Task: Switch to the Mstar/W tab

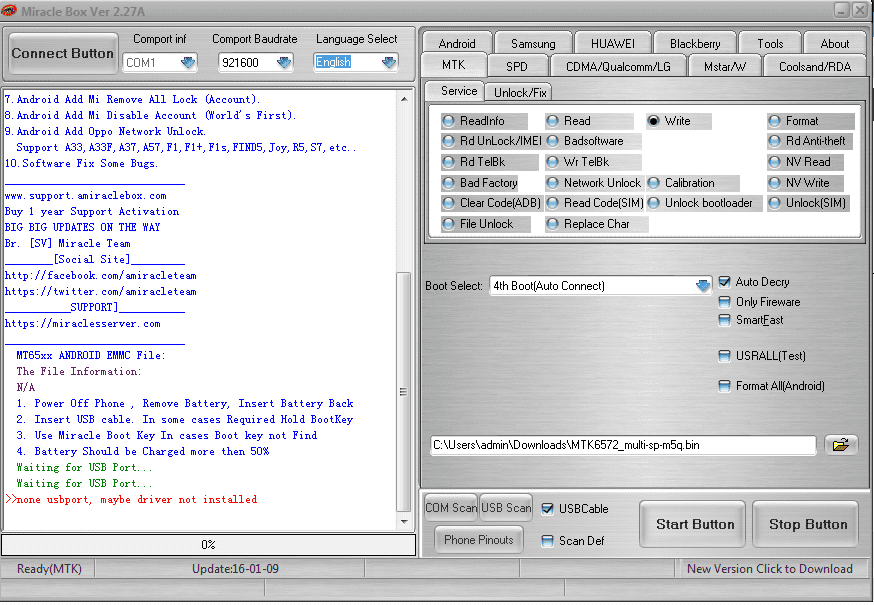Action: [x=725, y=66]
